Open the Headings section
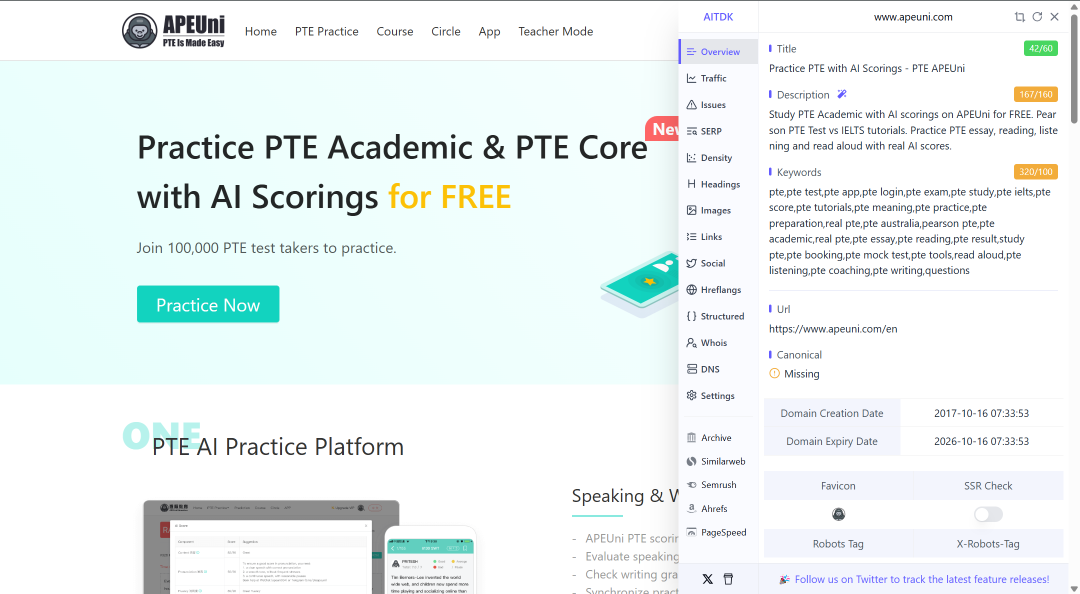The height and width of the screenshot is (594, 1080). (x=718, y=184)
